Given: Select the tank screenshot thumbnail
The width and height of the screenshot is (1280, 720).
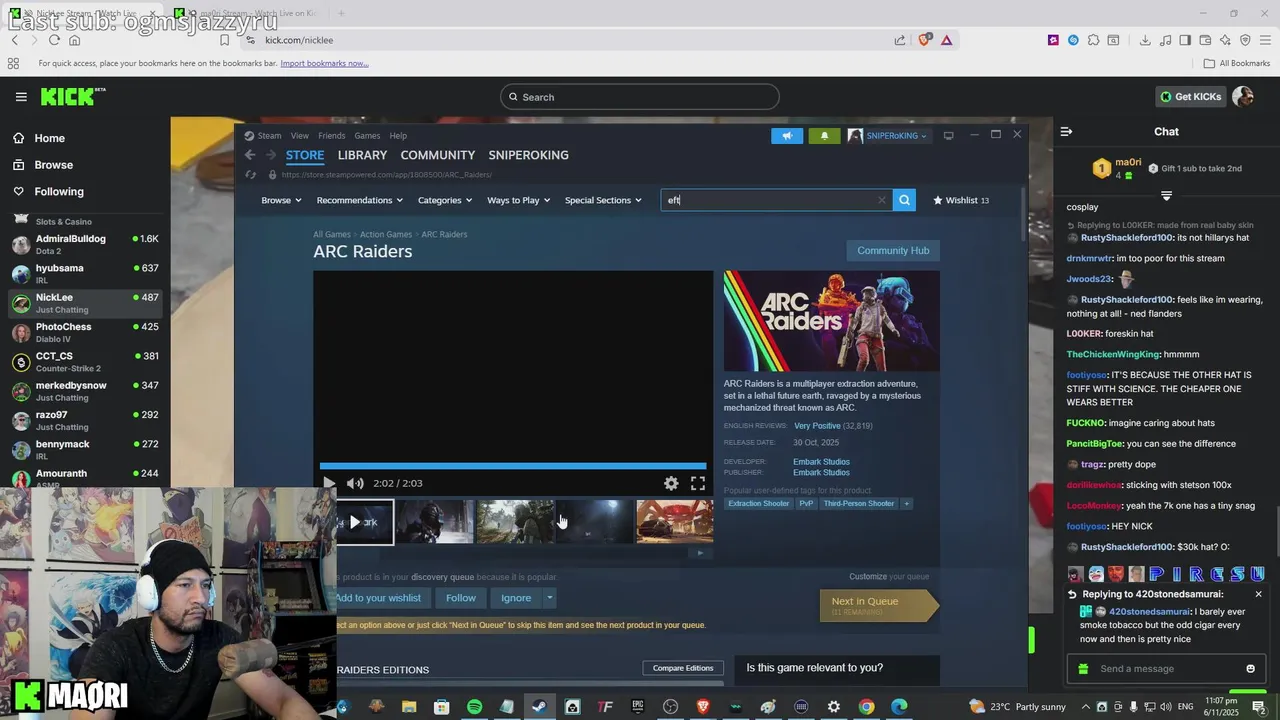Looking at the screenshot, I should 675,522.
